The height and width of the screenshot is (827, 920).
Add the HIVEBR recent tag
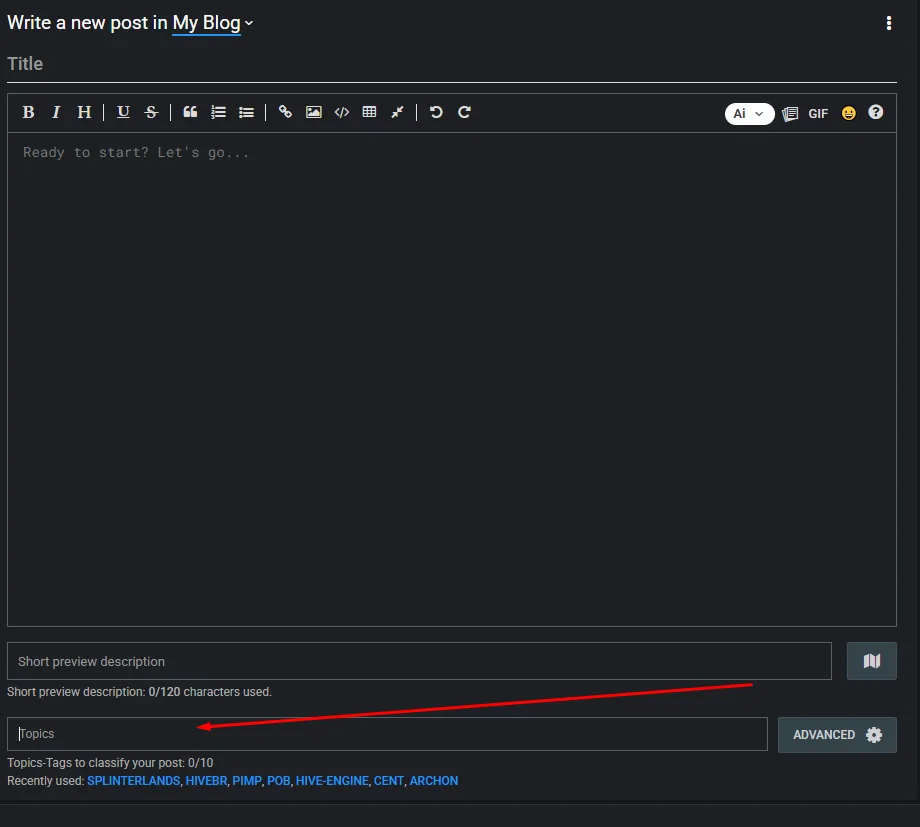pyautogui.click(x=206, y=781)
